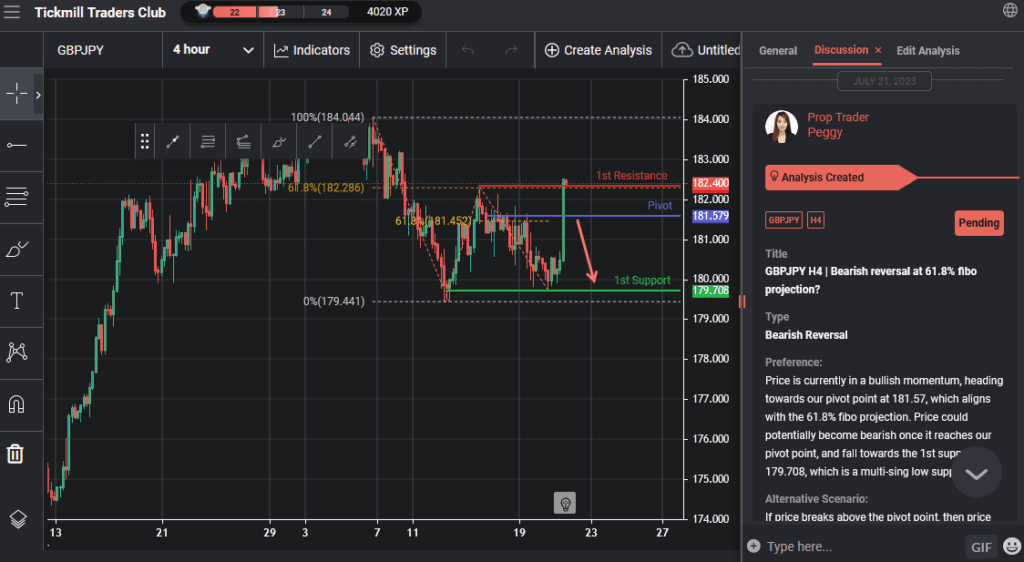Image resolution: width=1024 pixels, height=562 pixels.
Task: Click the globe language icon
Action: tap(1010, 10)
